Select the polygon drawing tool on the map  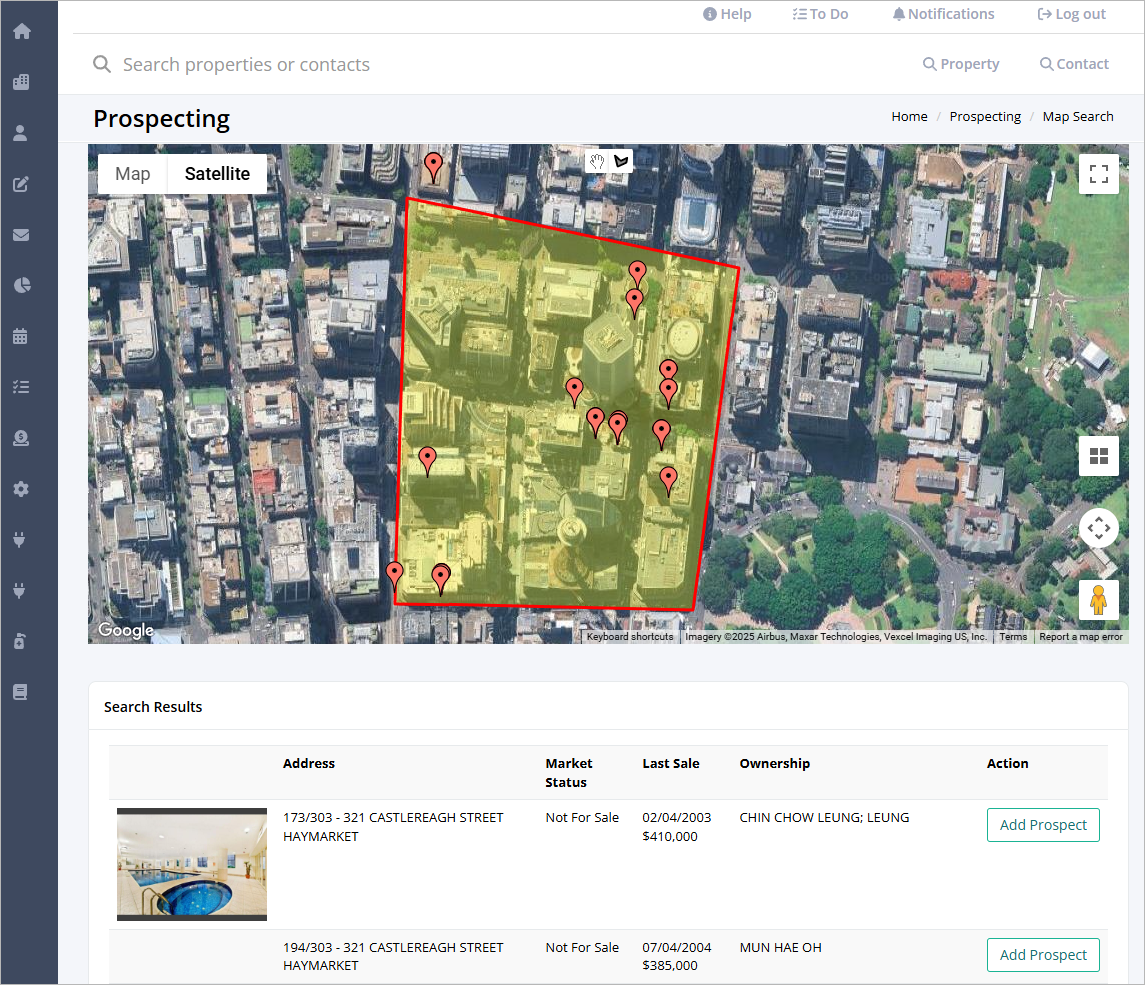click(621, 160)
